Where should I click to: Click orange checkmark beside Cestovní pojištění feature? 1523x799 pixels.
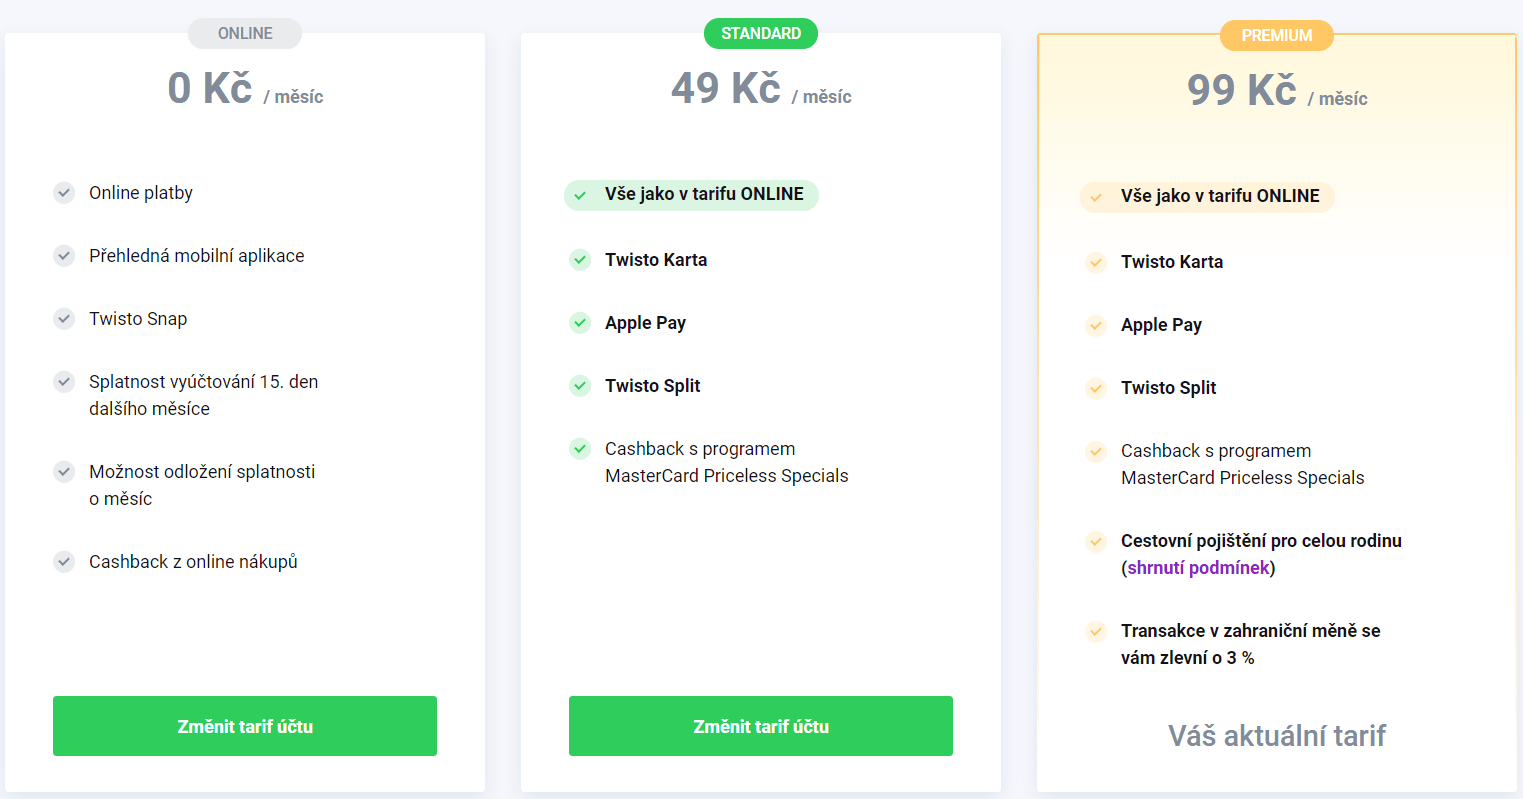(x=1096, y=542)
